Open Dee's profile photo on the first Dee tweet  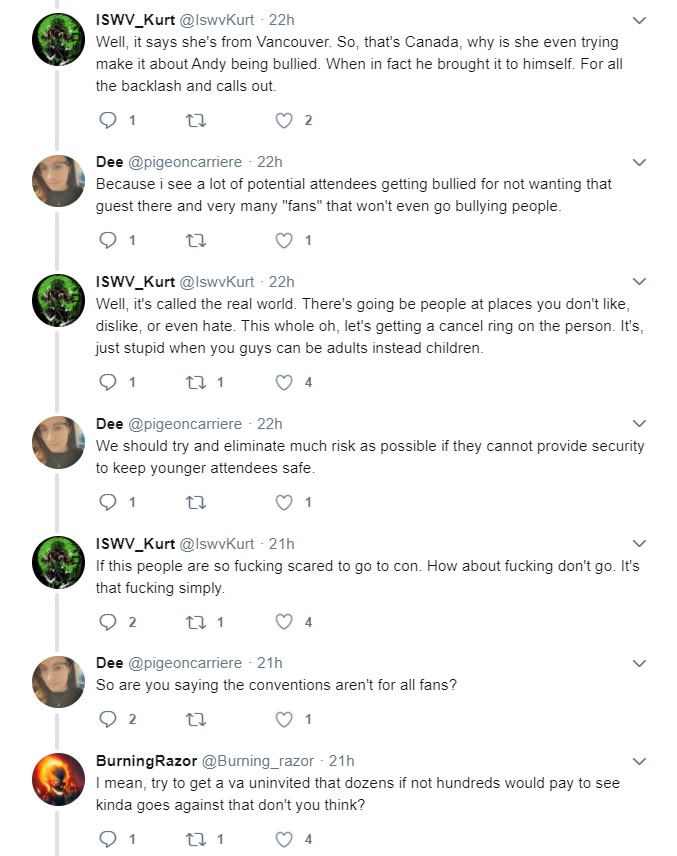58,181
